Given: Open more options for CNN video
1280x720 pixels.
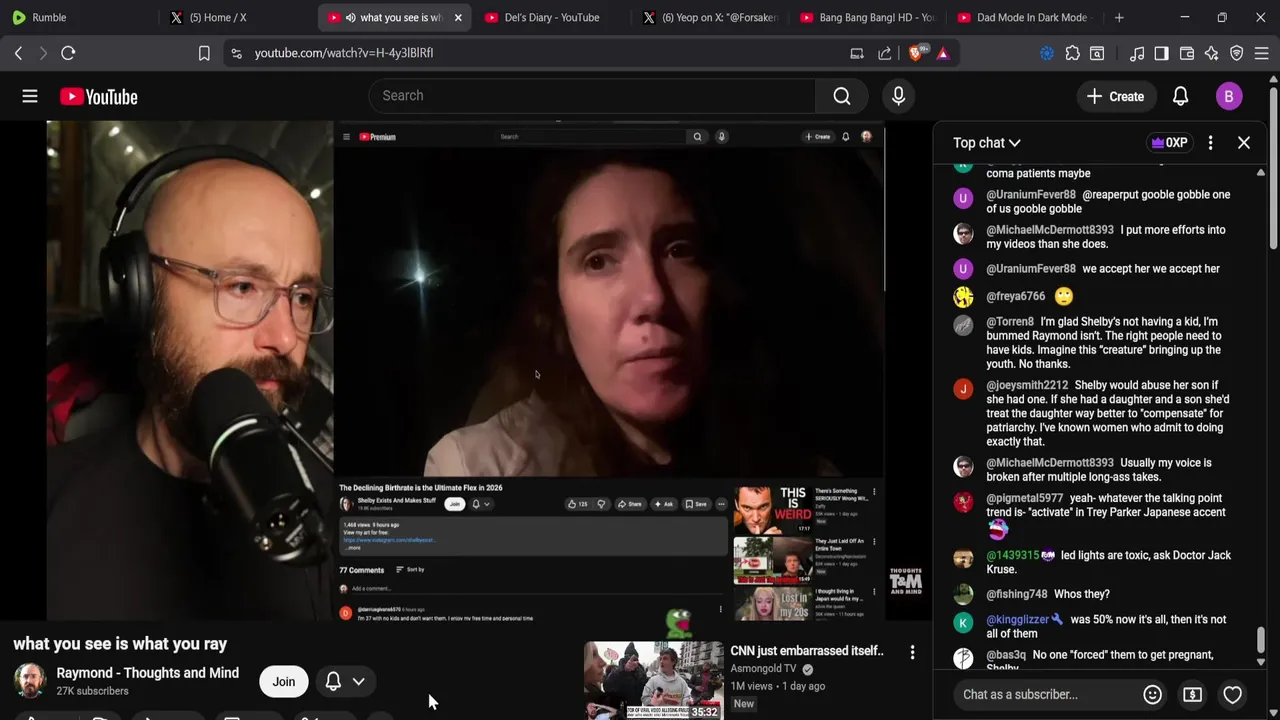Looking at the screenshot, I should [912, 653].
